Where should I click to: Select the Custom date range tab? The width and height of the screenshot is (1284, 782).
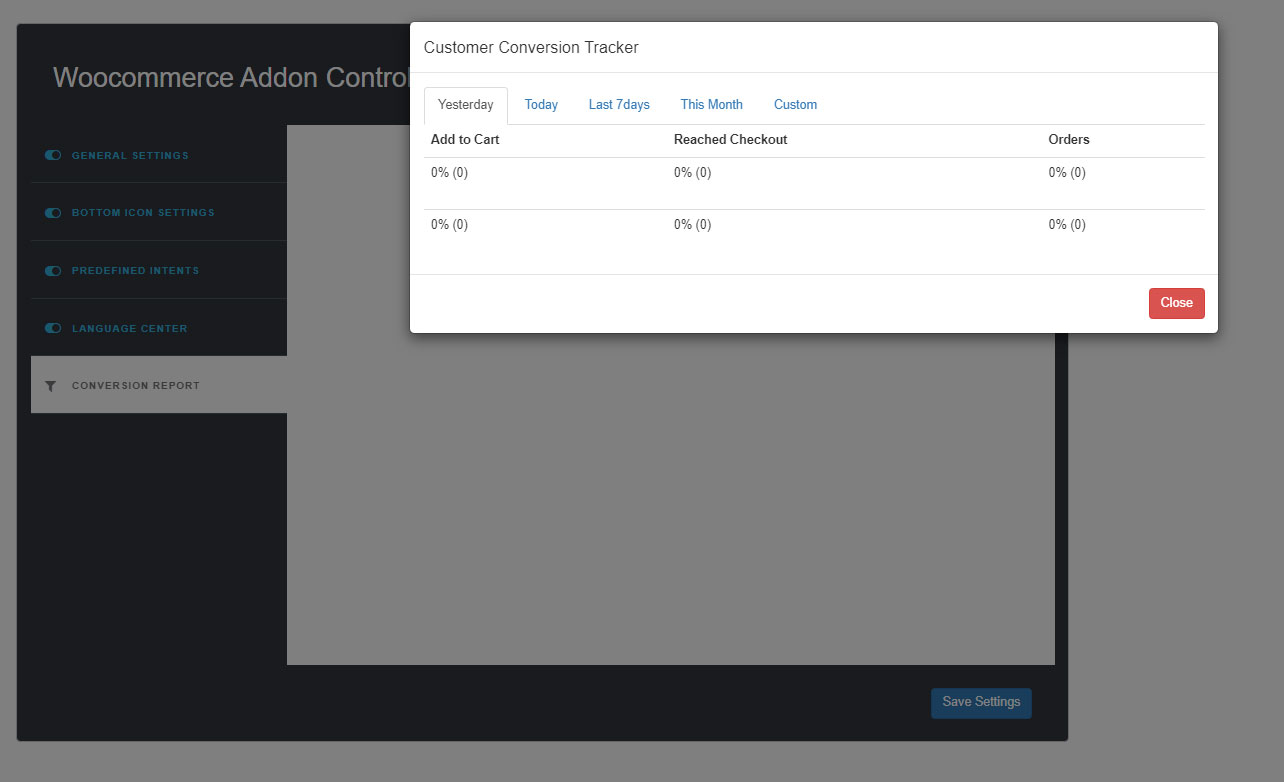point(795,105)
